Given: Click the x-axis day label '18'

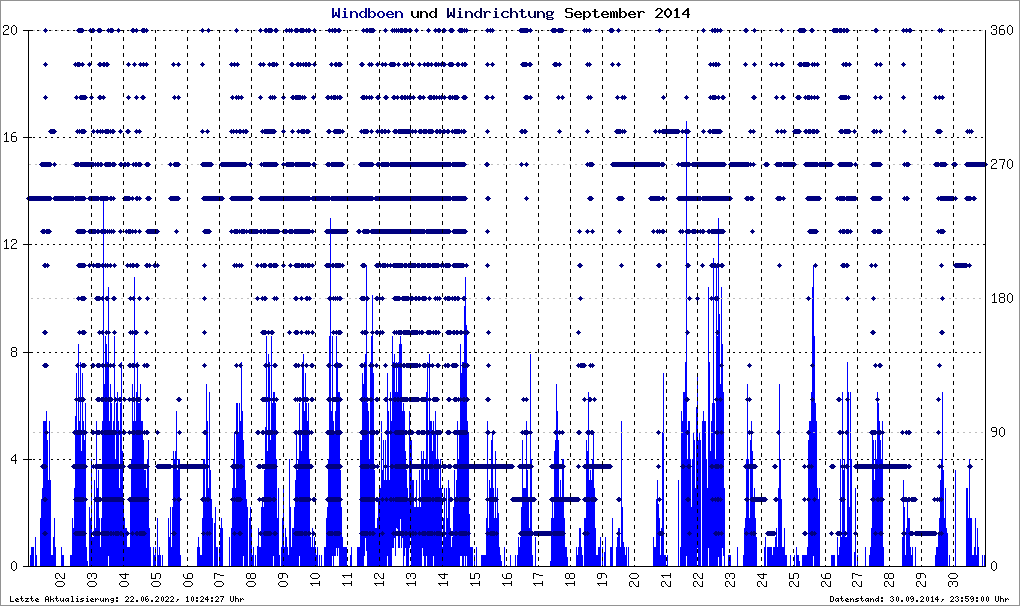Looking at the screenshot, I should pyautogui.click(x=570, y=579).
